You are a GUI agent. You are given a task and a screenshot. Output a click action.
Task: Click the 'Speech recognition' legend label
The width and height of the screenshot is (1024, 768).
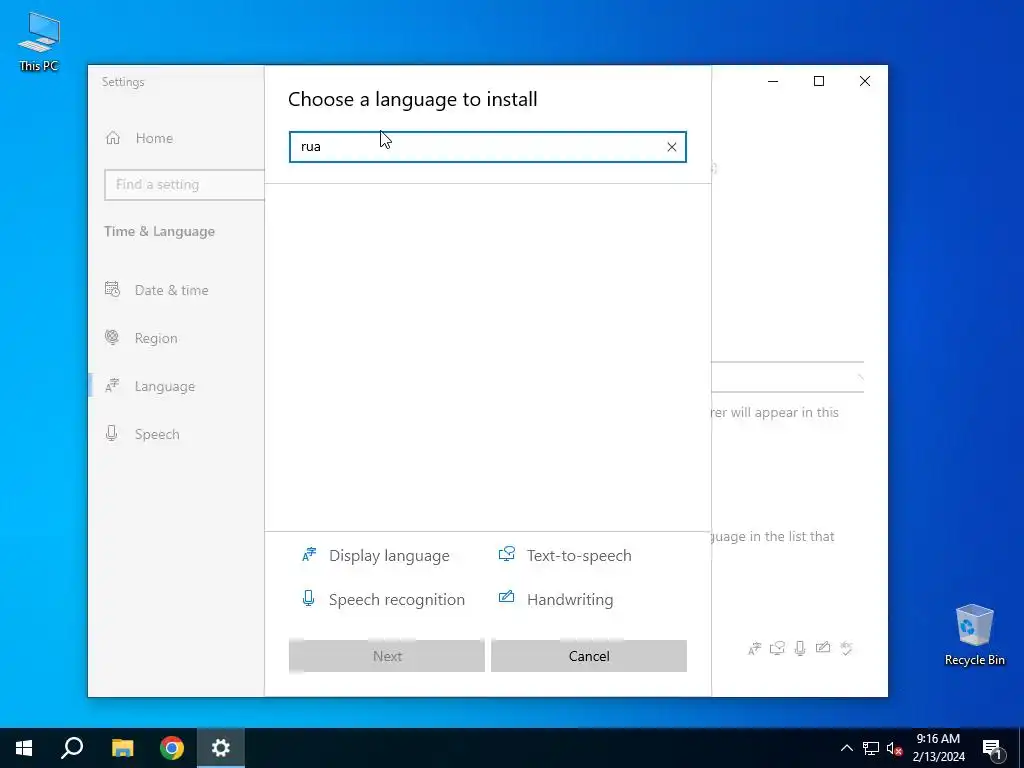tap(397, 600)
